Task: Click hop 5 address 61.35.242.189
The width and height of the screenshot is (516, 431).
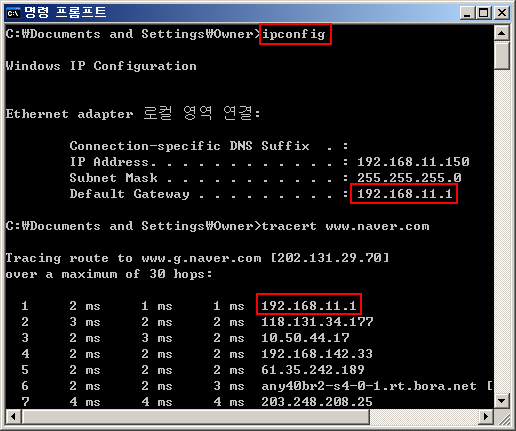Action: (x=313, y=370)
